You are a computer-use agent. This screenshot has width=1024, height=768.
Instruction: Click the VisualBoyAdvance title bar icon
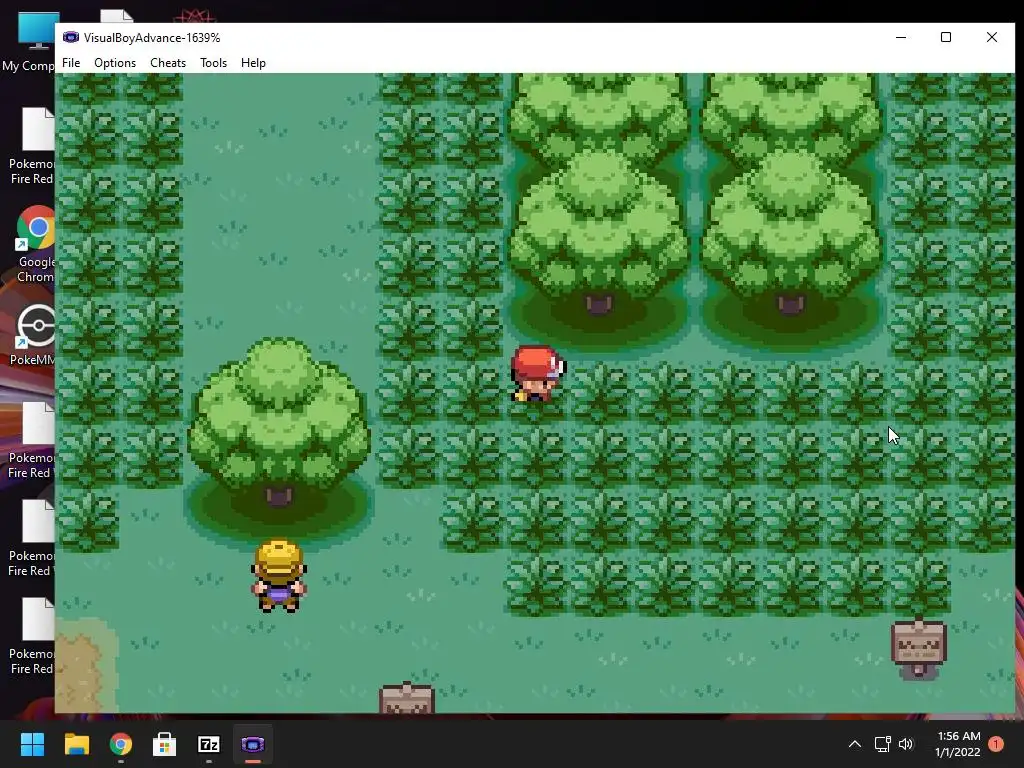71,37
